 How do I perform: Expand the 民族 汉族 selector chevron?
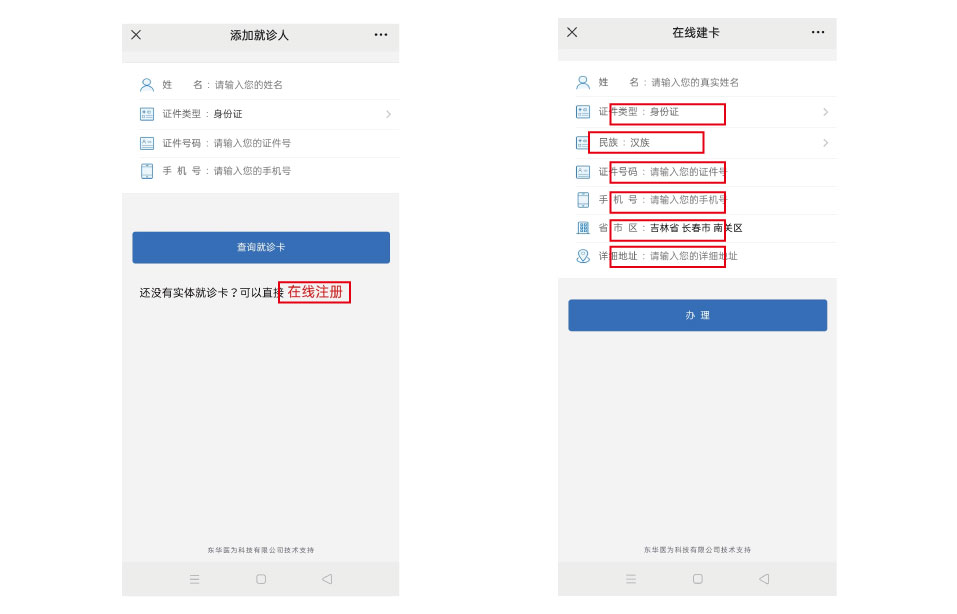(x=825, y=143)
